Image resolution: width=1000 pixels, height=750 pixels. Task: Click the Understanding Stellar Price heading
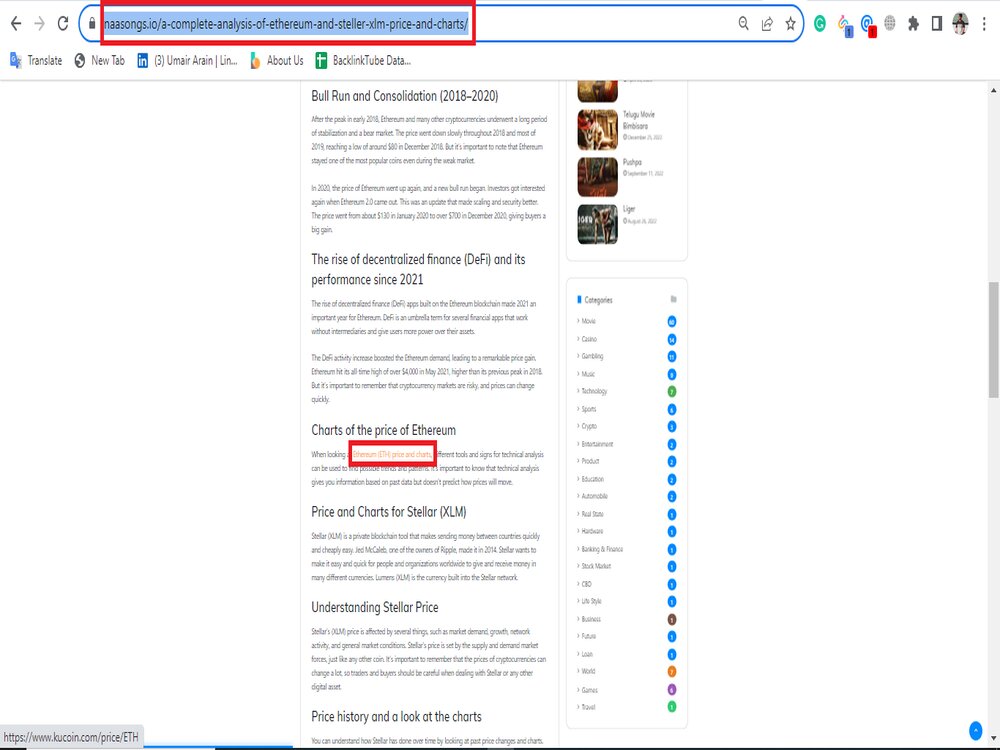tap(374, 607)
